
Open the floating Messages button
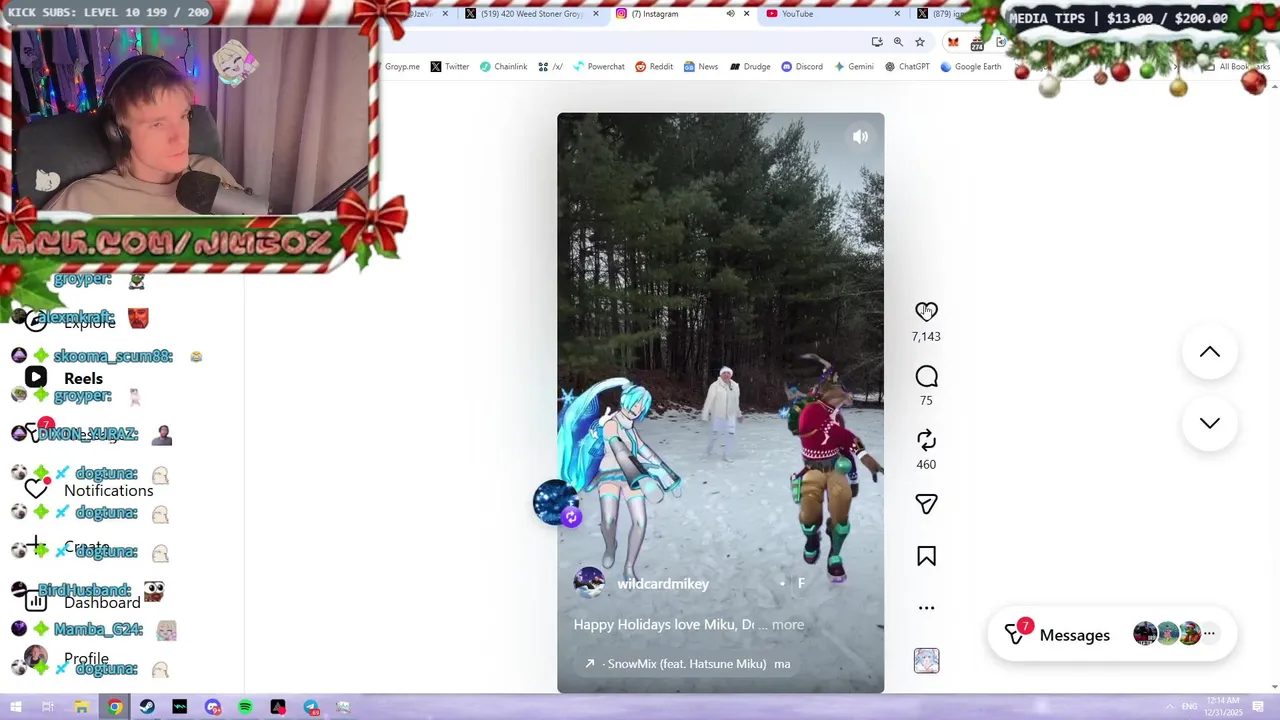(x=1111, y=635)
